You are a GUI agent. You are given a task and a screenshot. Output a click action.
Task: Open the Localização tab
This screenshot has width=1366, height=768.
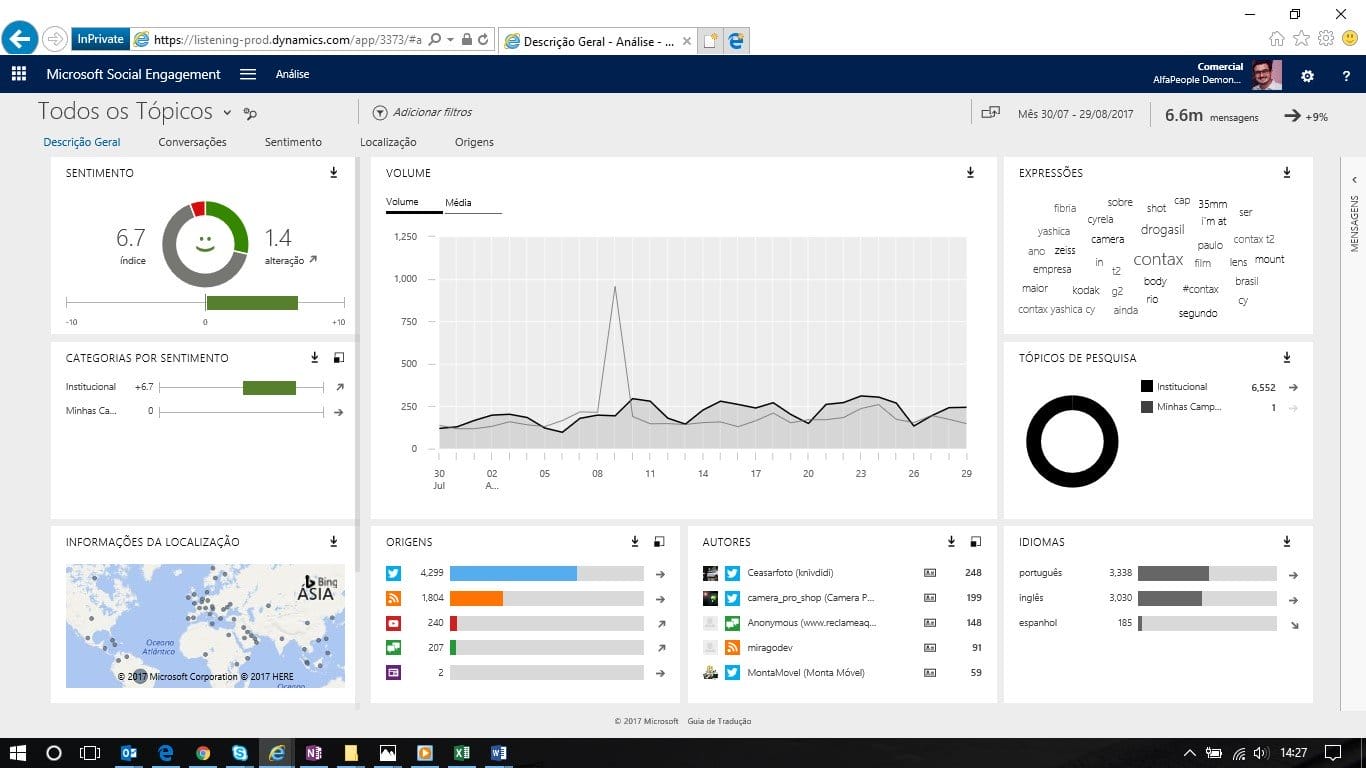(x=388, y=142)
